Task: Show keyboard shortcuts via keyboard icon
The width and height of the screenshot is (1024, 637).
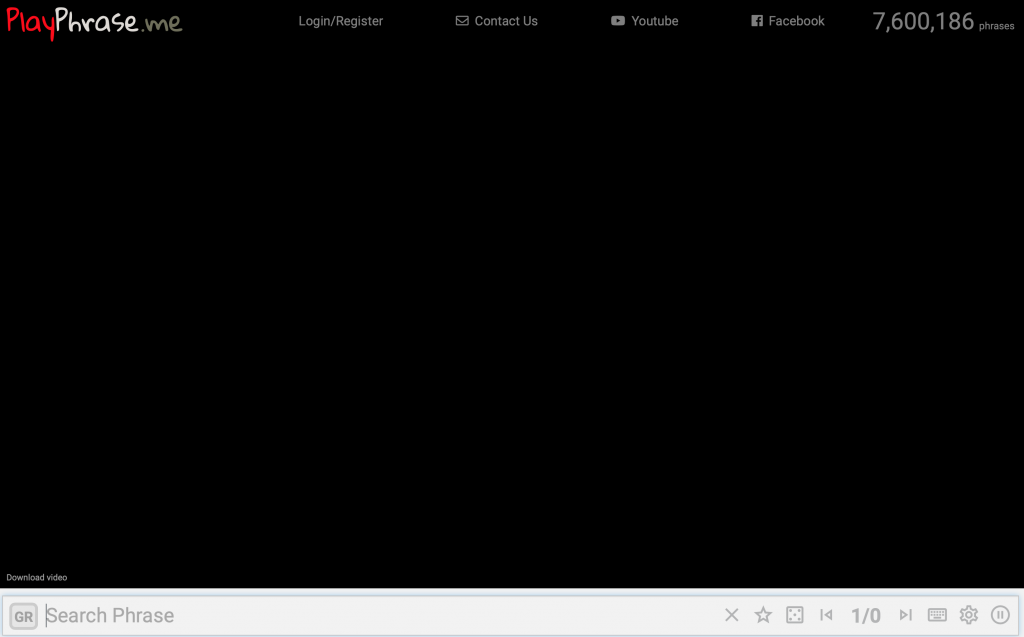Action: pyautogui.click(x=937, y=615)
